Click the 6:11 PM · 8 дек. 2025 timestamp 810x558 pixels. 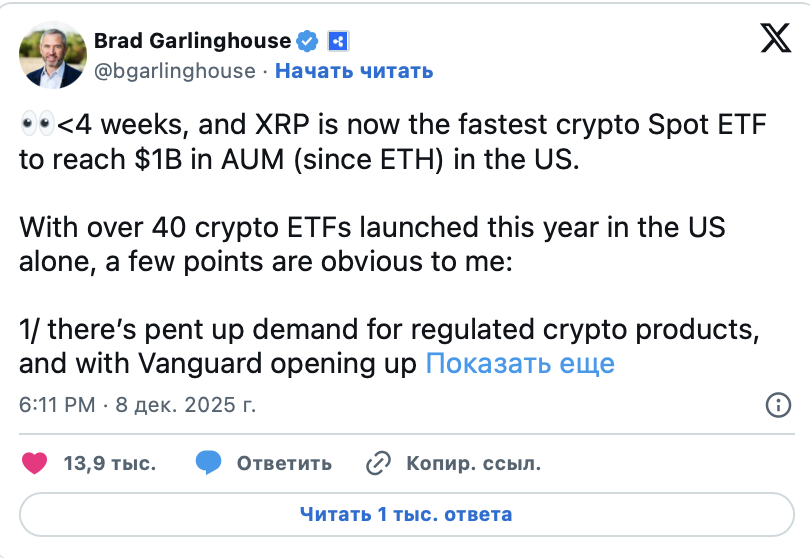(x=137, y=406)
